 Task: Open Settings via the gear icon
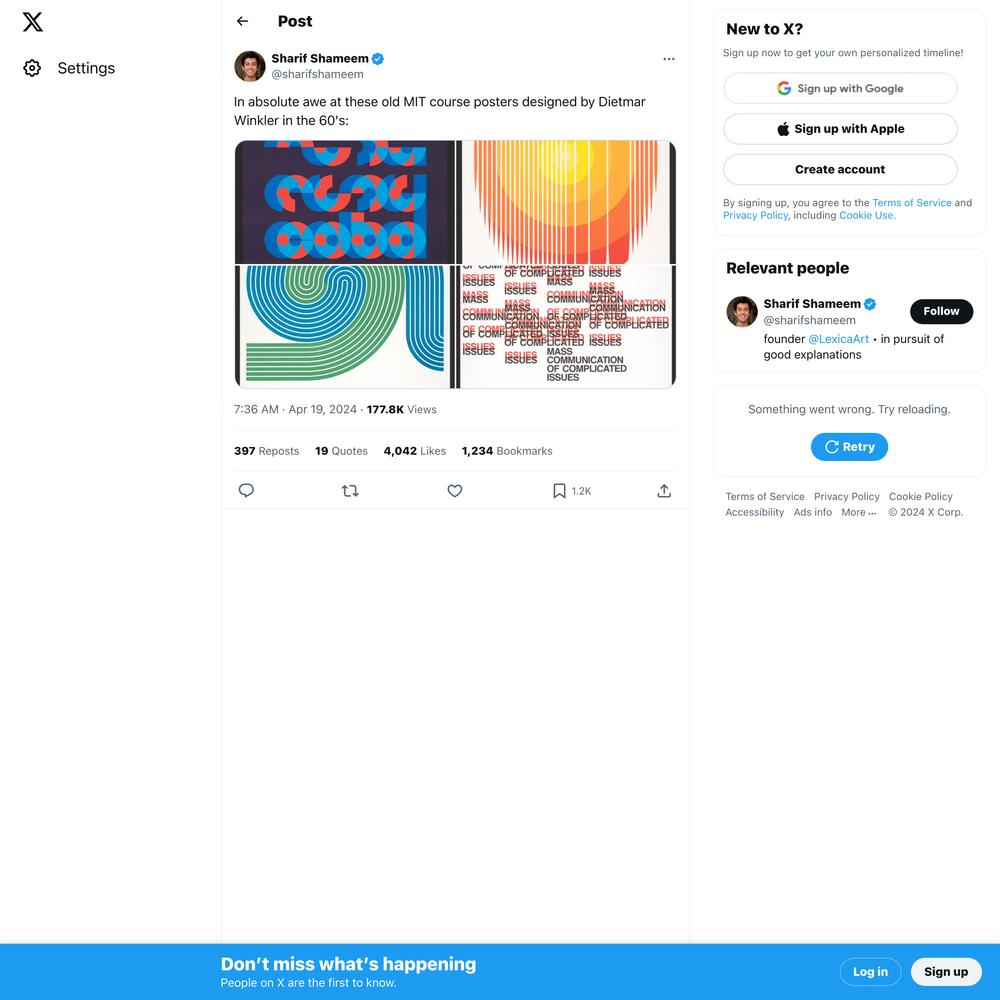[32, 68]
